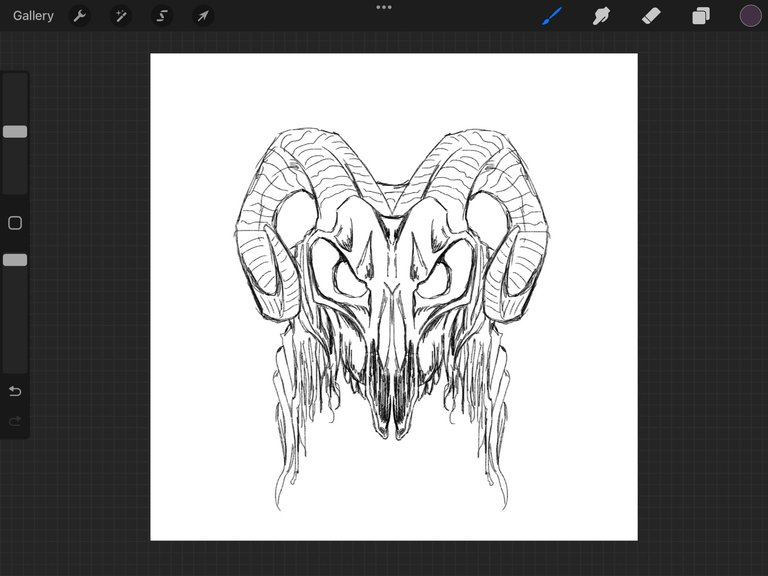Tap the Modify square button in the sidebar
The width and height of the screenshot is (768, 576).
click(15, 223)
